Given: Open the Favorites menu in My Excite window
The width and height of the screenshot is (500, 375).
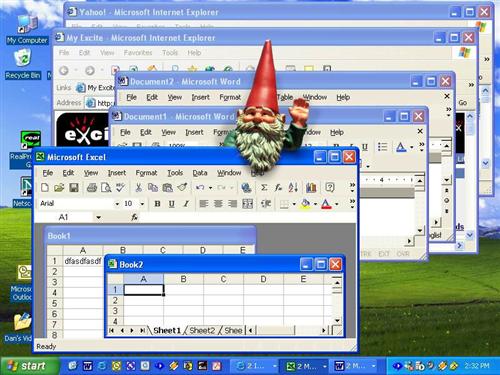Looking at the screenshot, I should click(138, 53).
